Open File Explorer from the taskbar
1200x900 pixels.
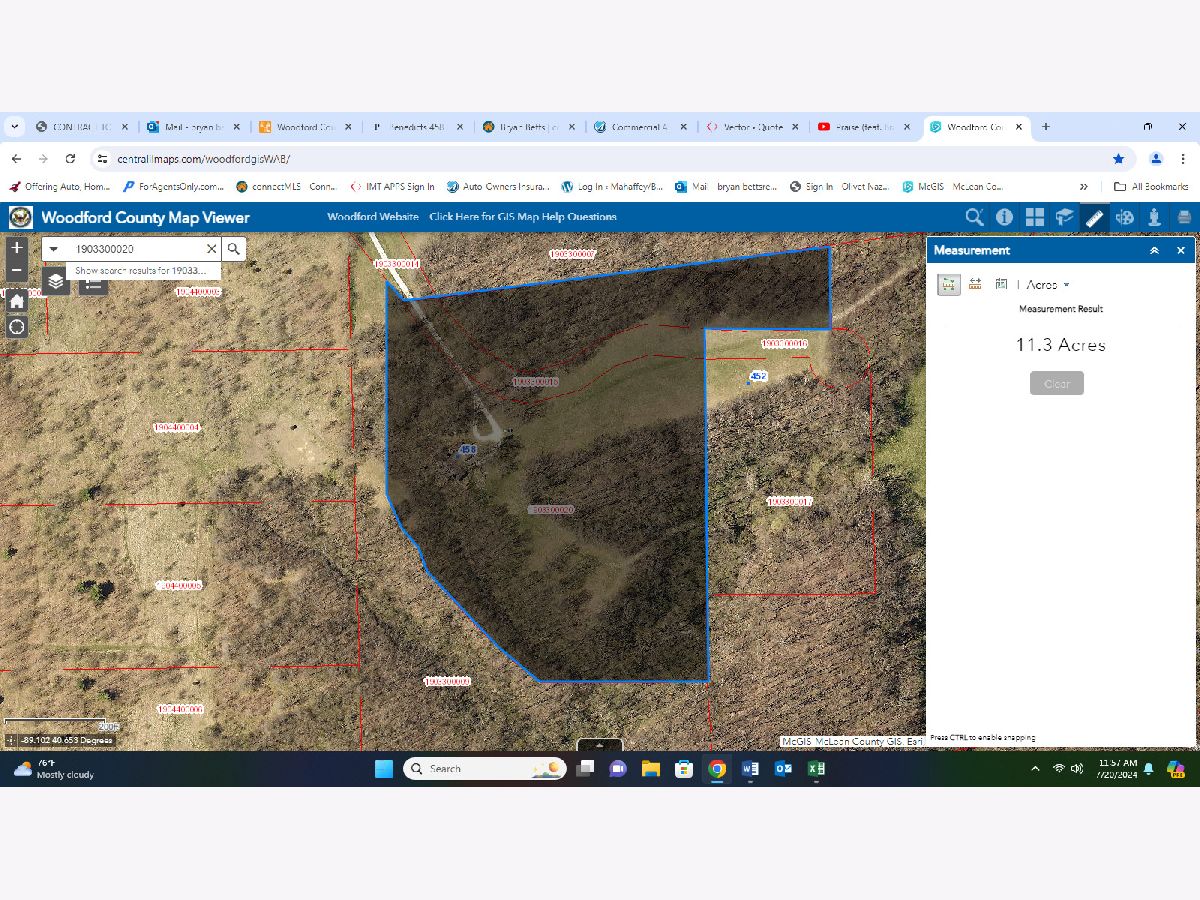click(x=651, y=769)
